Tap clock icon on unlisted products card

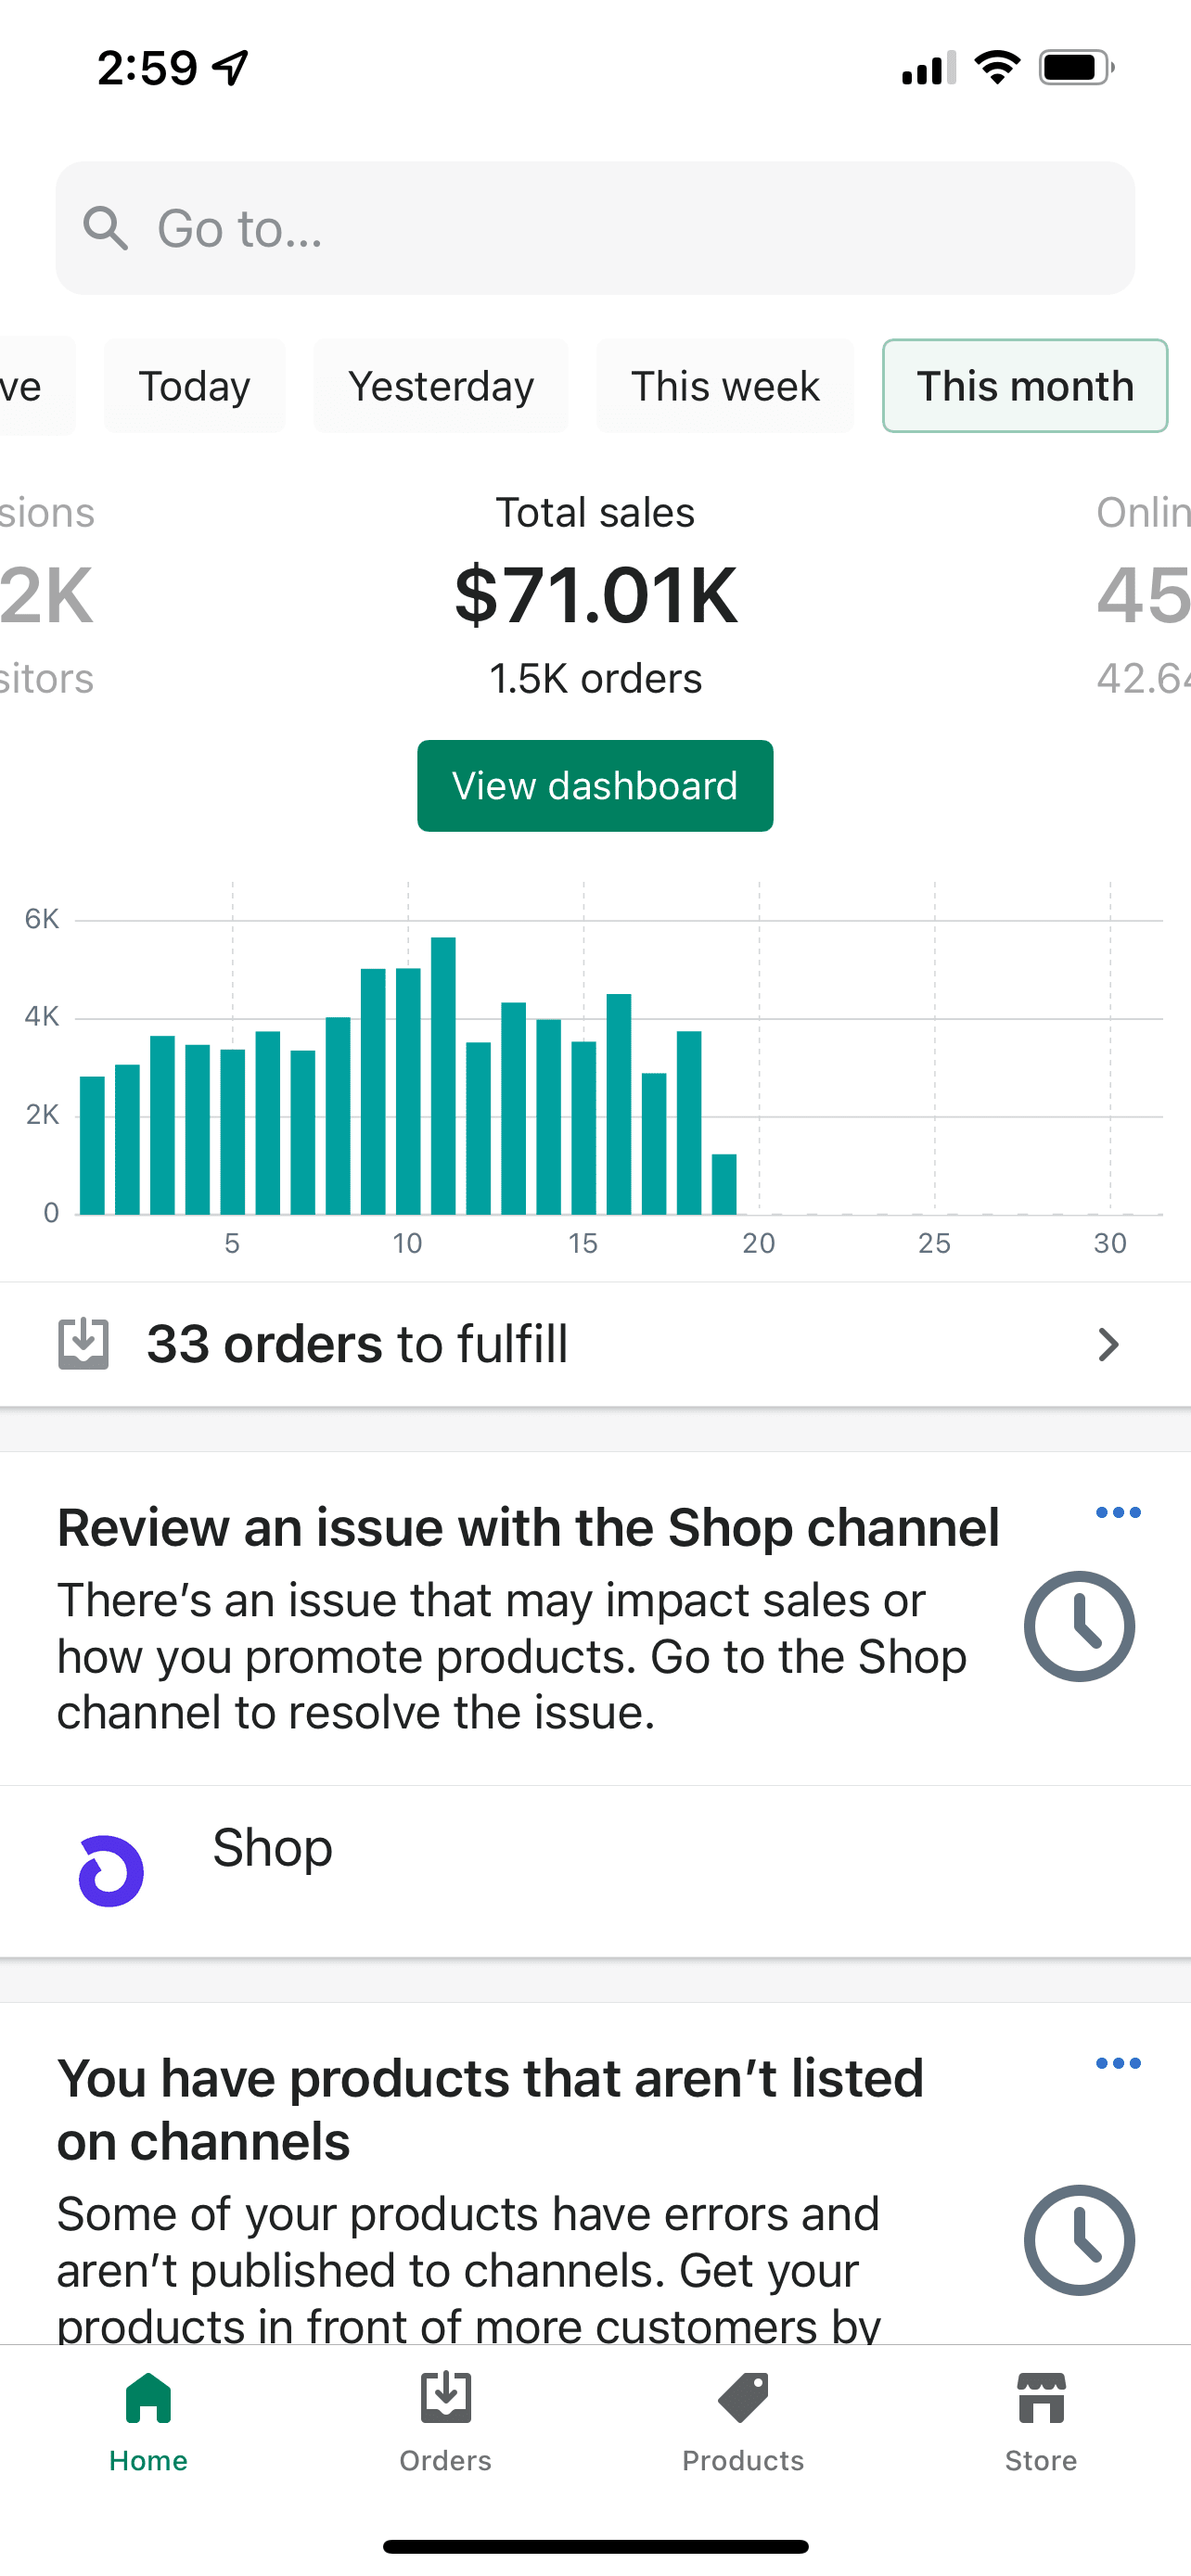click(x=1079, y=2240)
